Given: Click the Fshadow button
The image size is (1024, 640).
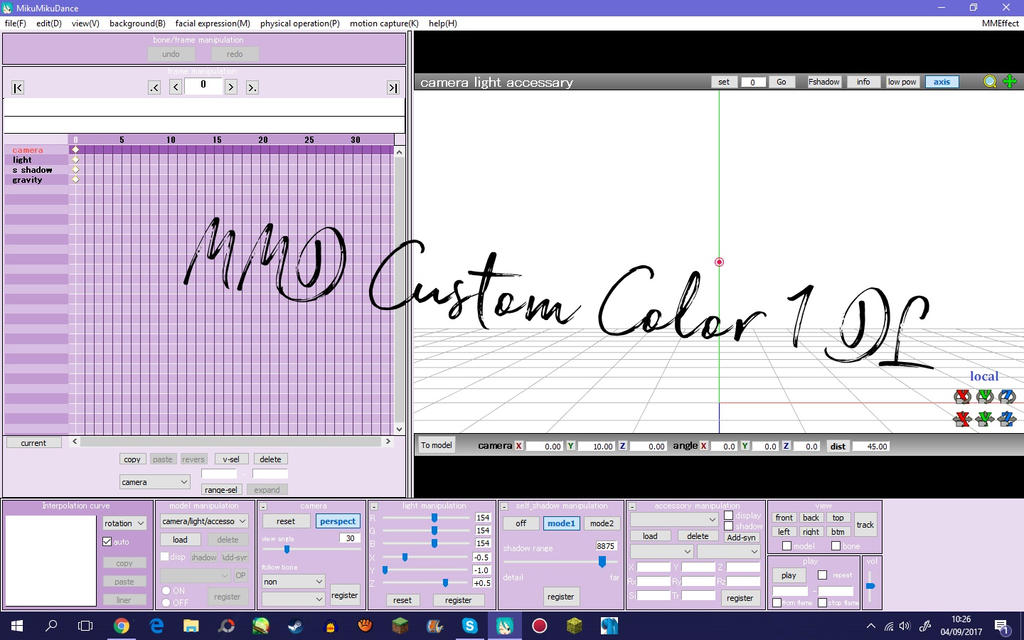Looking at the screenshot, I should [824, 82].
